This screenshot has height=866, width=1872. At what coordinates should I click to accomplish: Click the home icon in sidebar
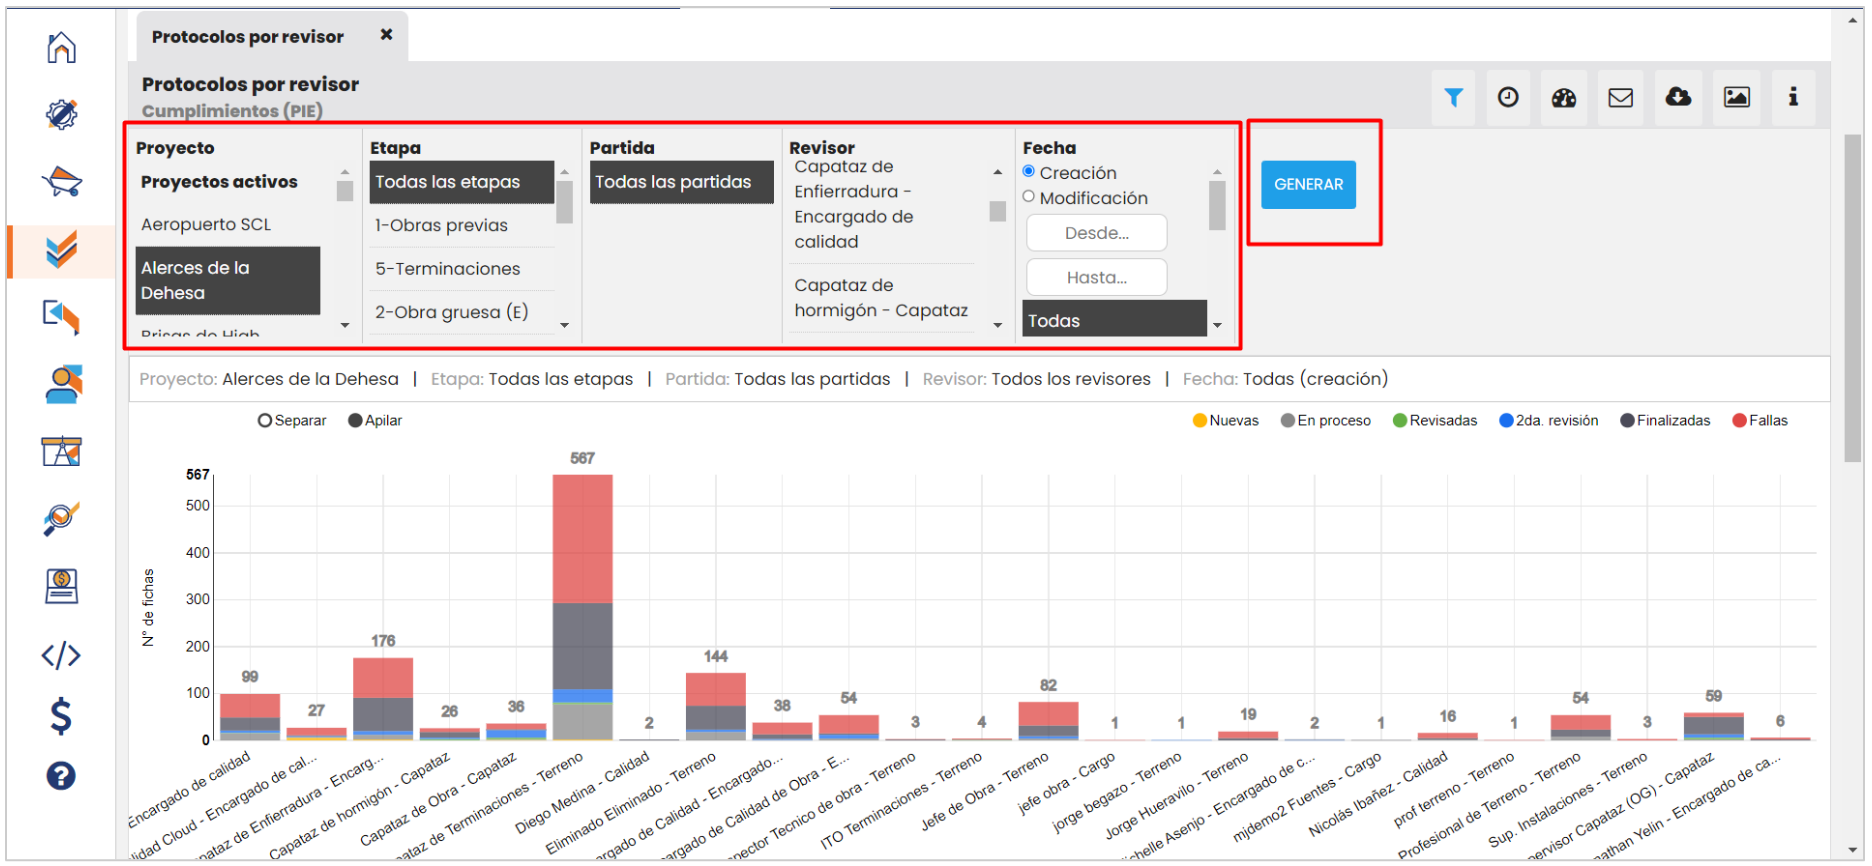point(61,47)
